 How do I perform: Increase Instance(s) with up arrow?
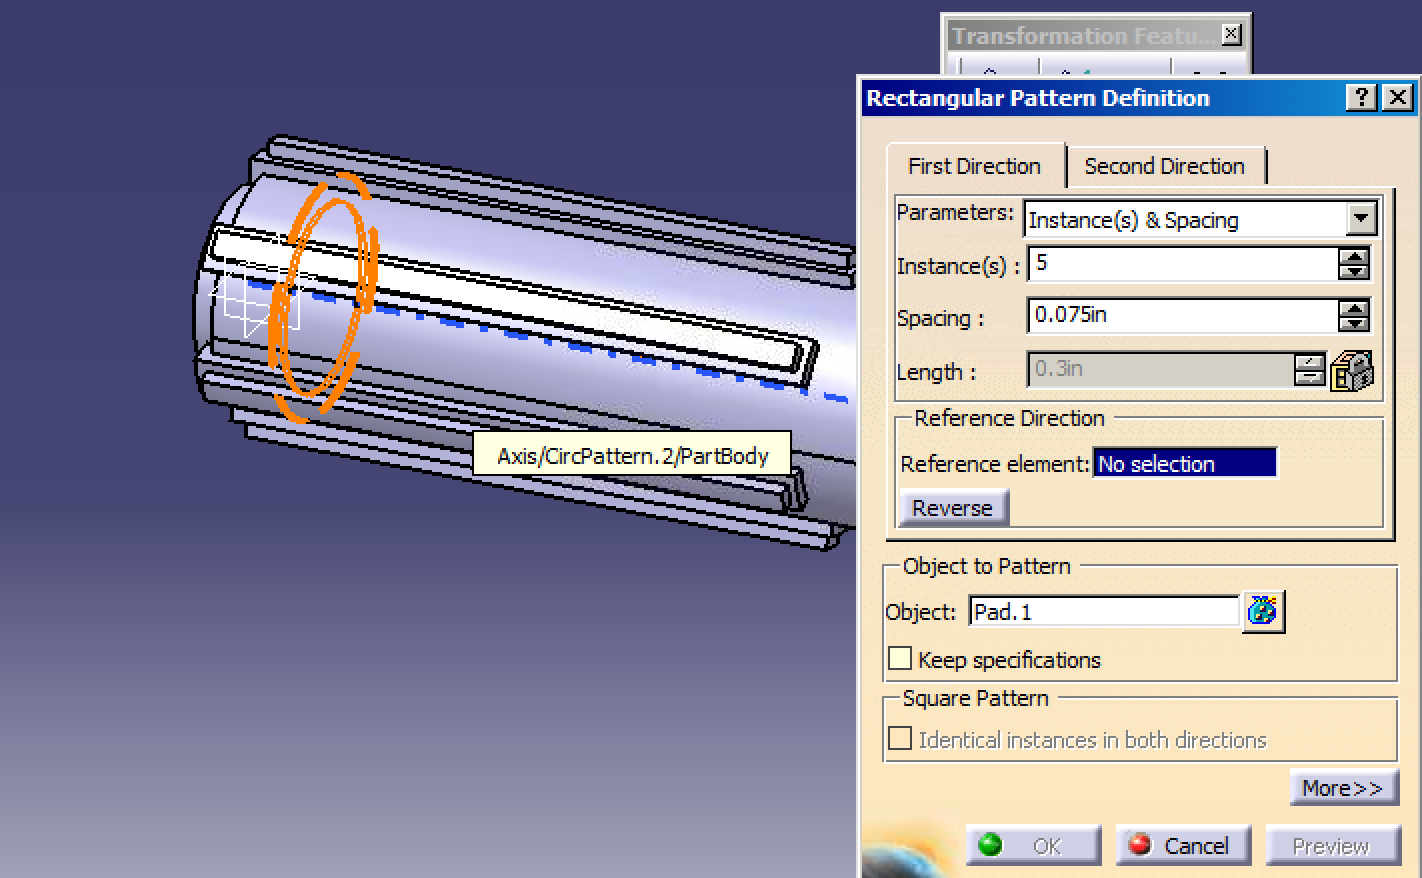click(x=1354, y=257)
